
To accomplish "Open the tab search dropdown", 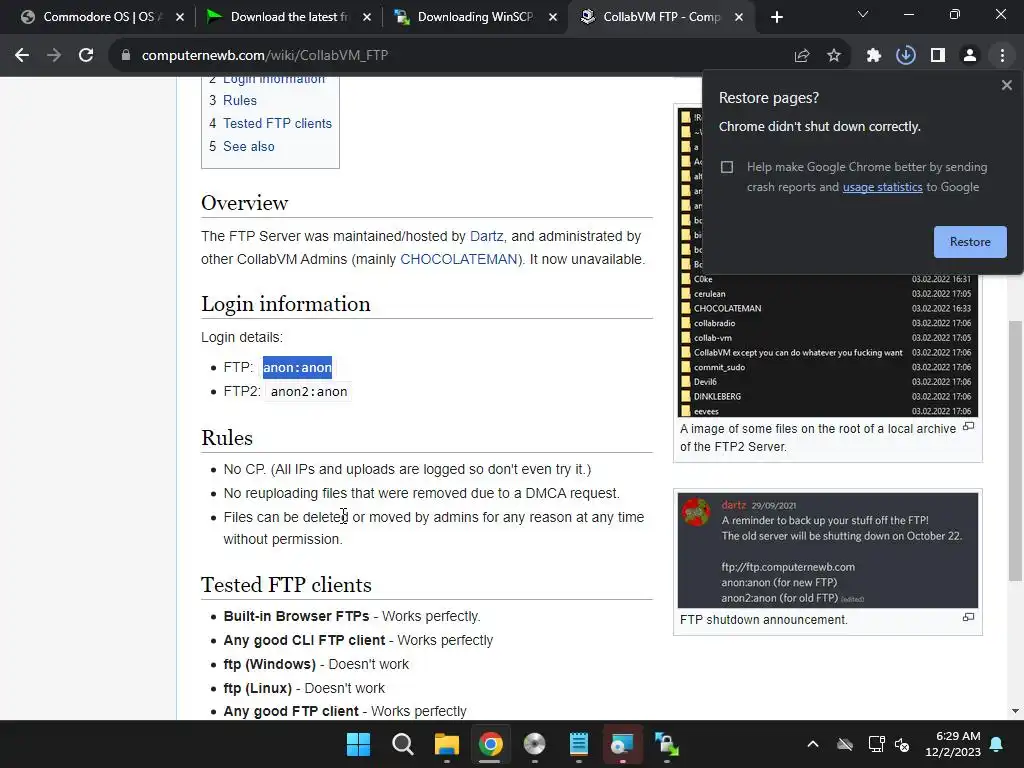I will pos(863,14).
